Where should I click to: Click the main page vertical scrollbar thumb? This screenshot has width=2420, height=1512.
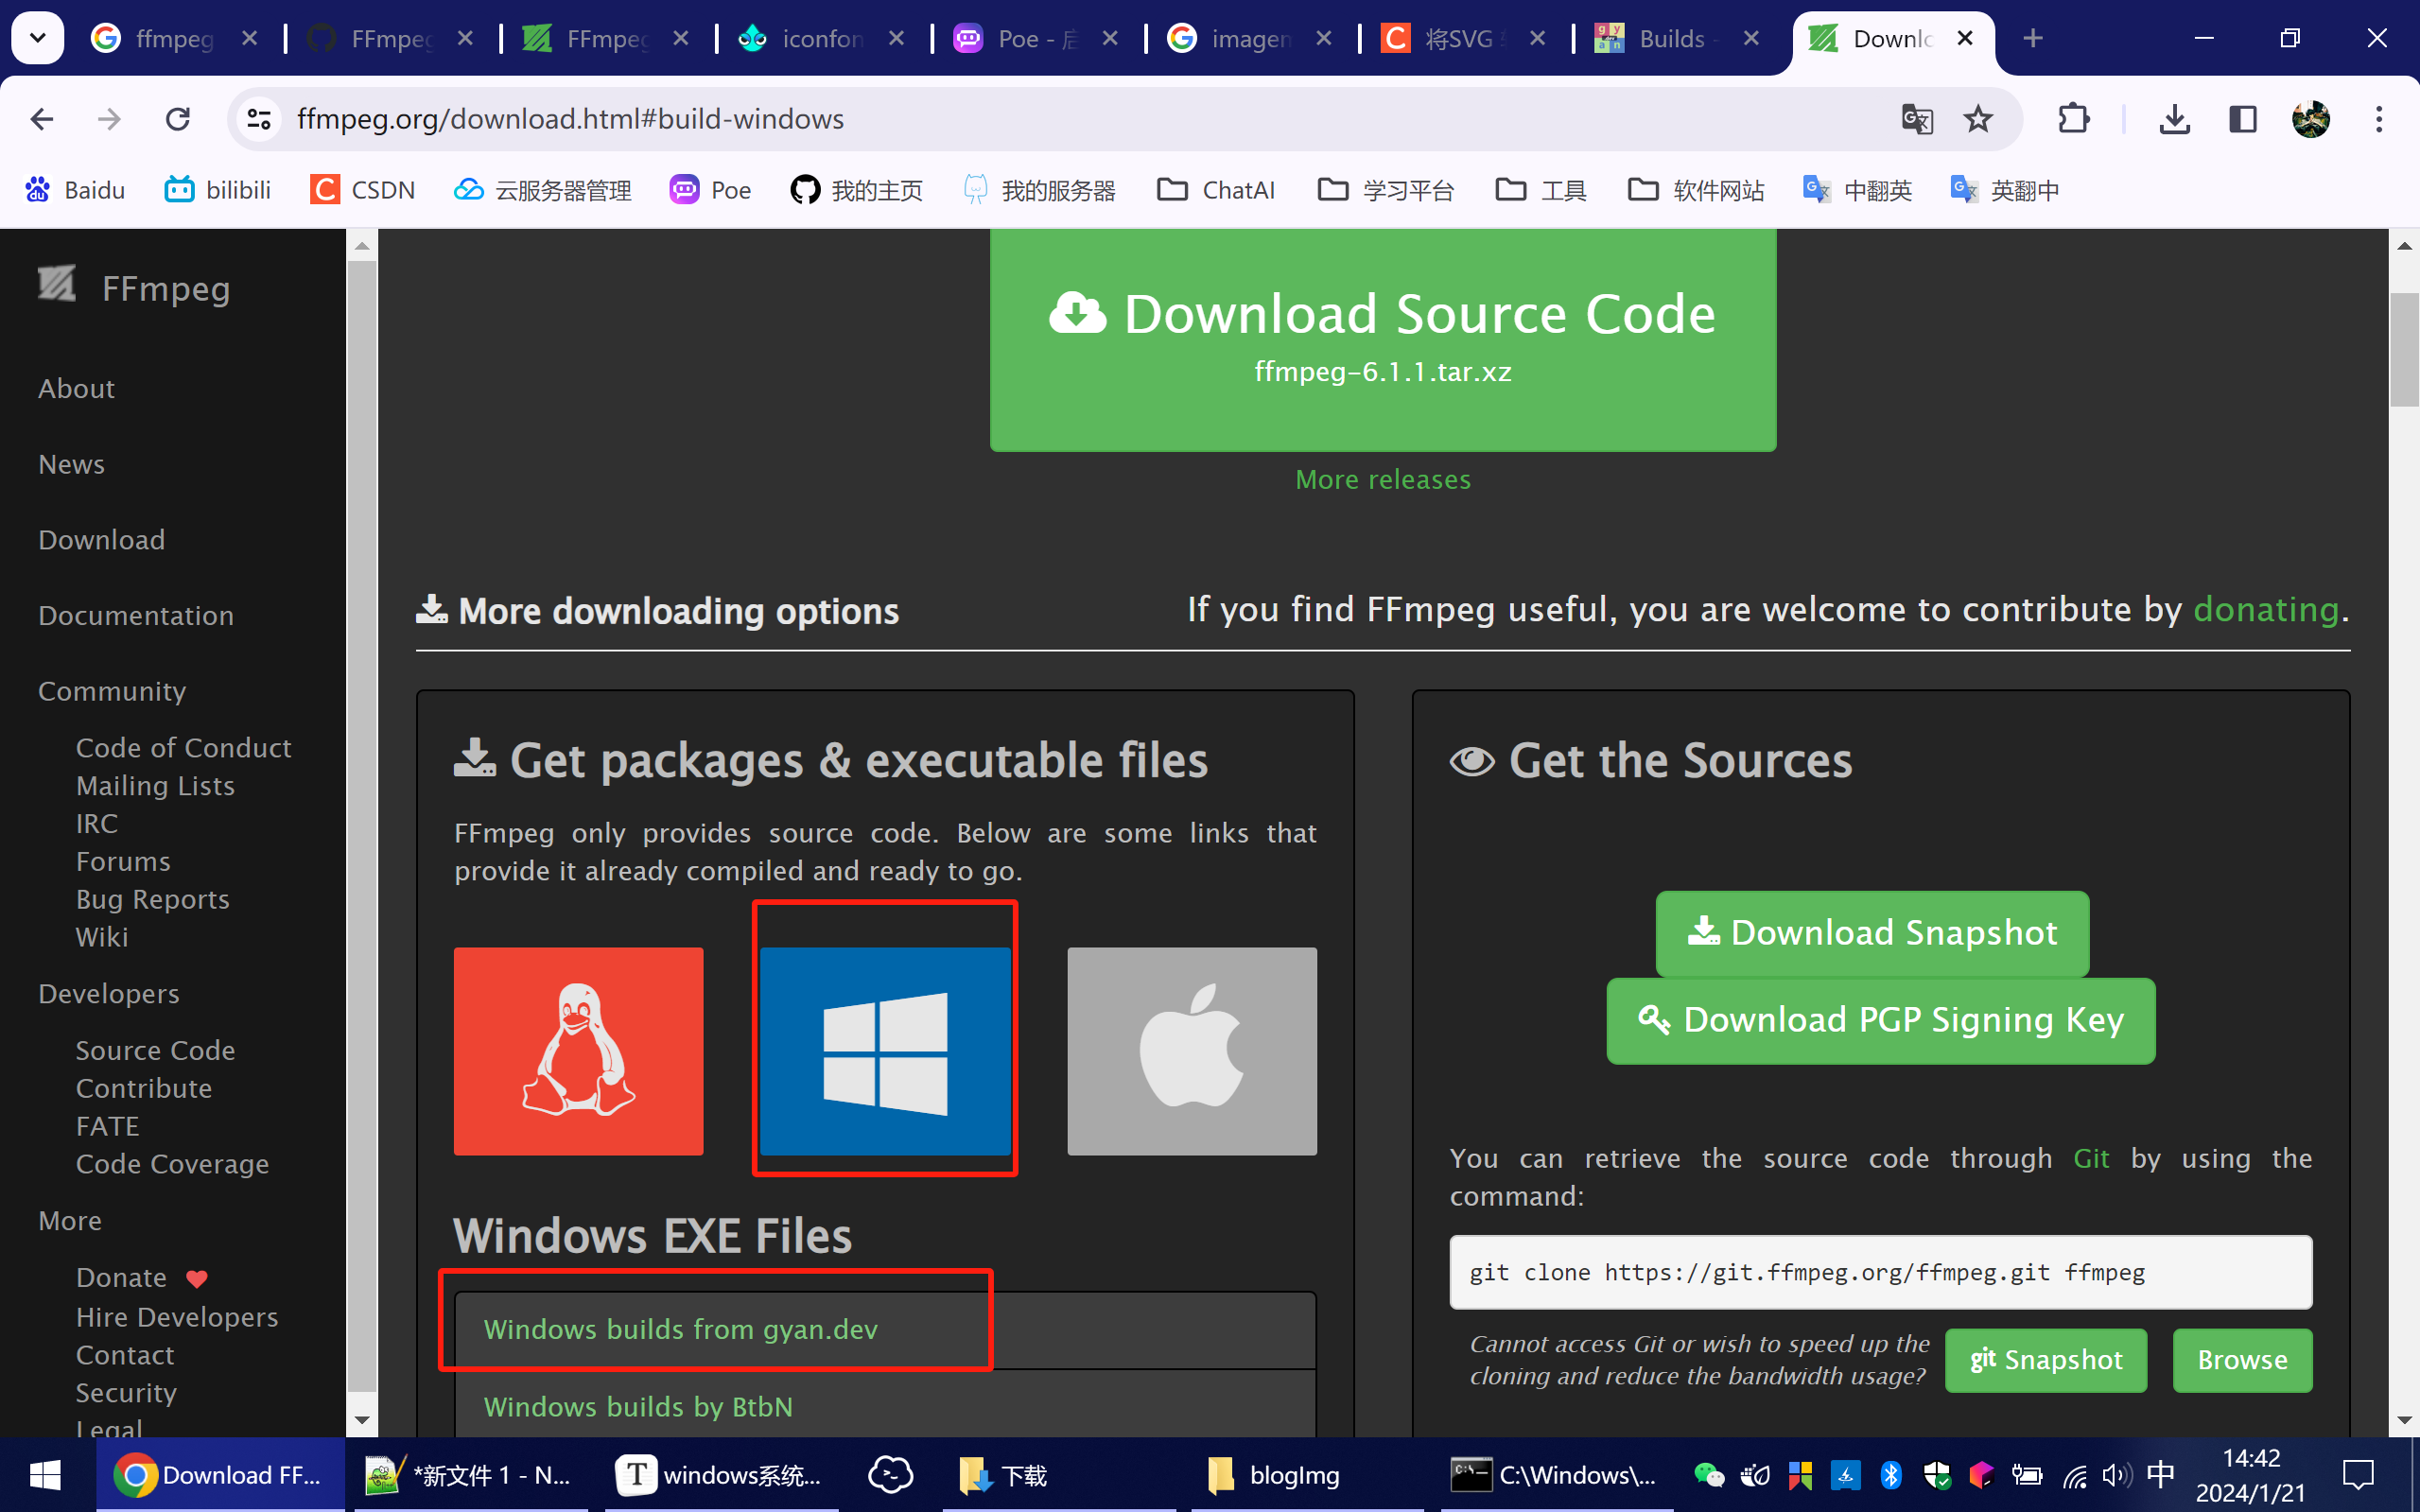[x=2404, y=350]
